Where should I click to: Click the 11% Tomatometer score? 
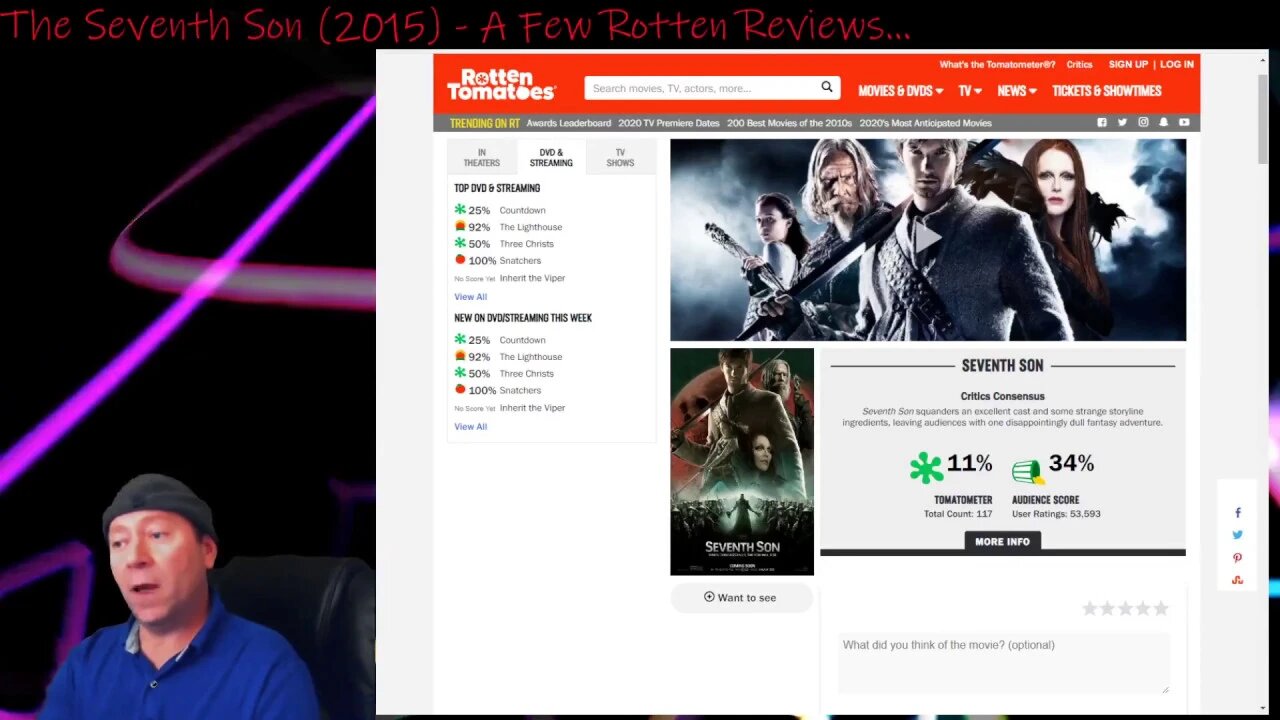[x=969, y=463]
